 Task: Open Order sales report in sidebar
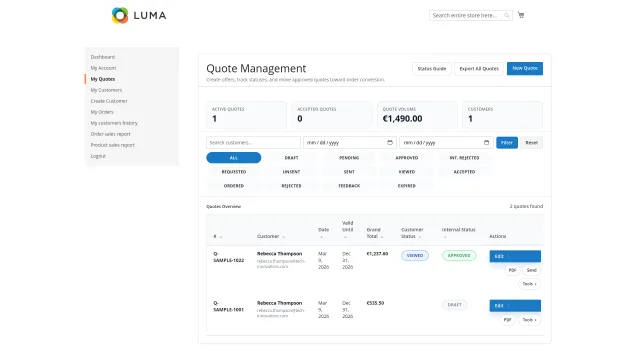pos(110,134)
